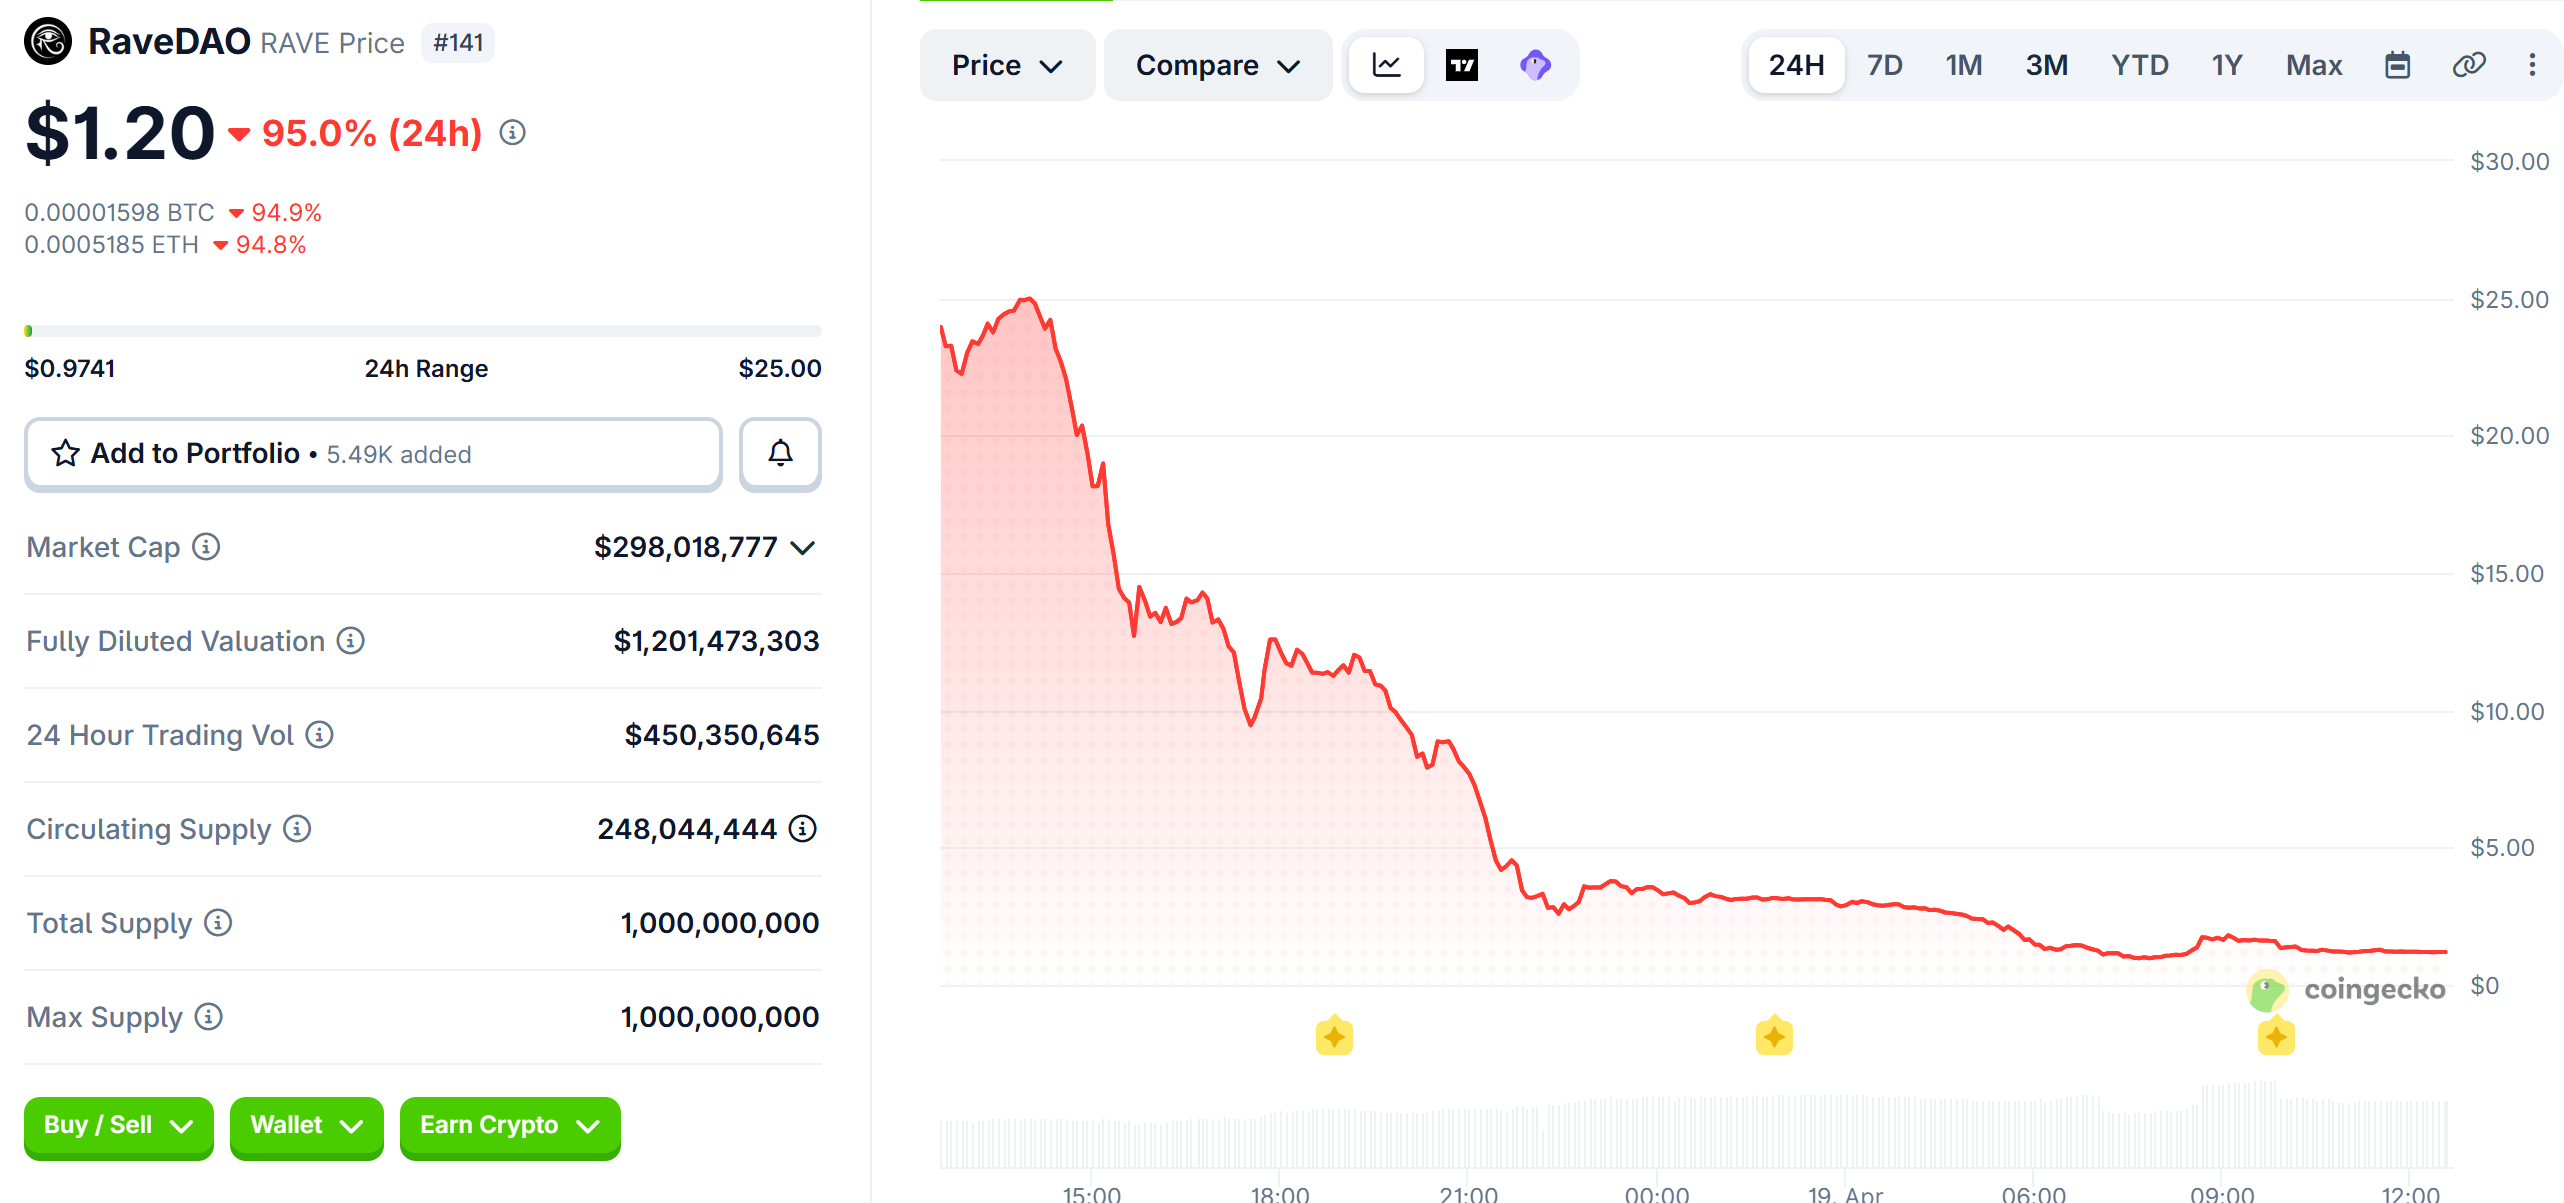This screenshot has width=2564, height=1203.
Task: Toggle the Add to Portfolio star
Action: [x=64, y=453]
